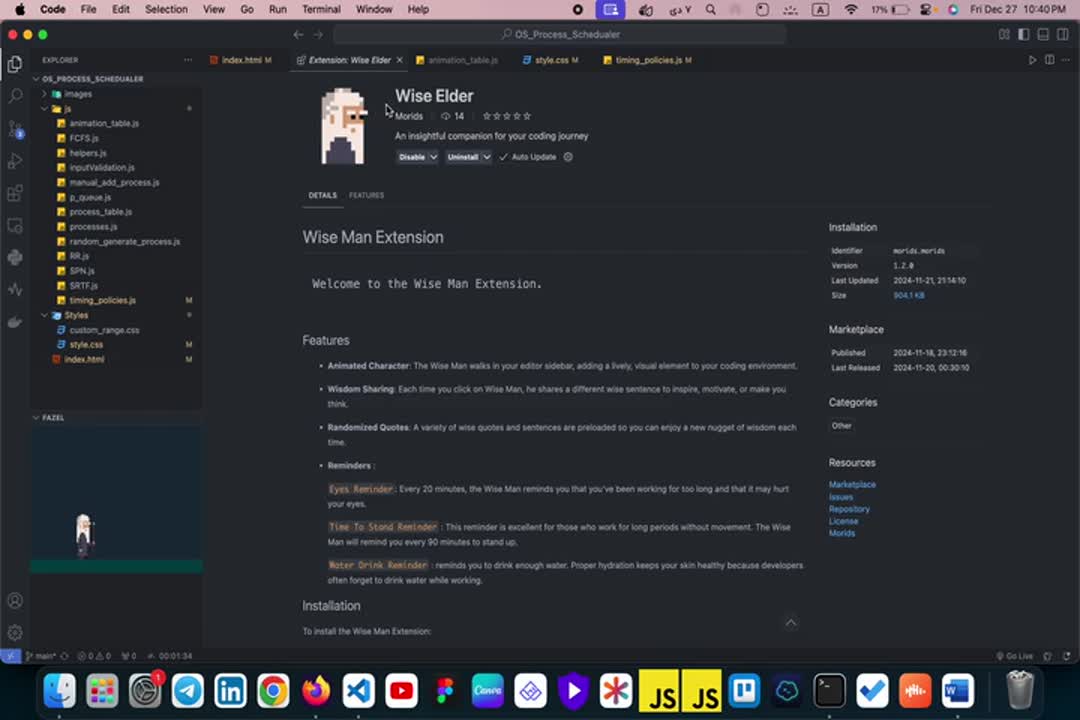This screenshot has height=720, width=1080.
Task: Switch to the timing_policies.js editor tab
Action: pyautogui.click(x=647, y=60)
